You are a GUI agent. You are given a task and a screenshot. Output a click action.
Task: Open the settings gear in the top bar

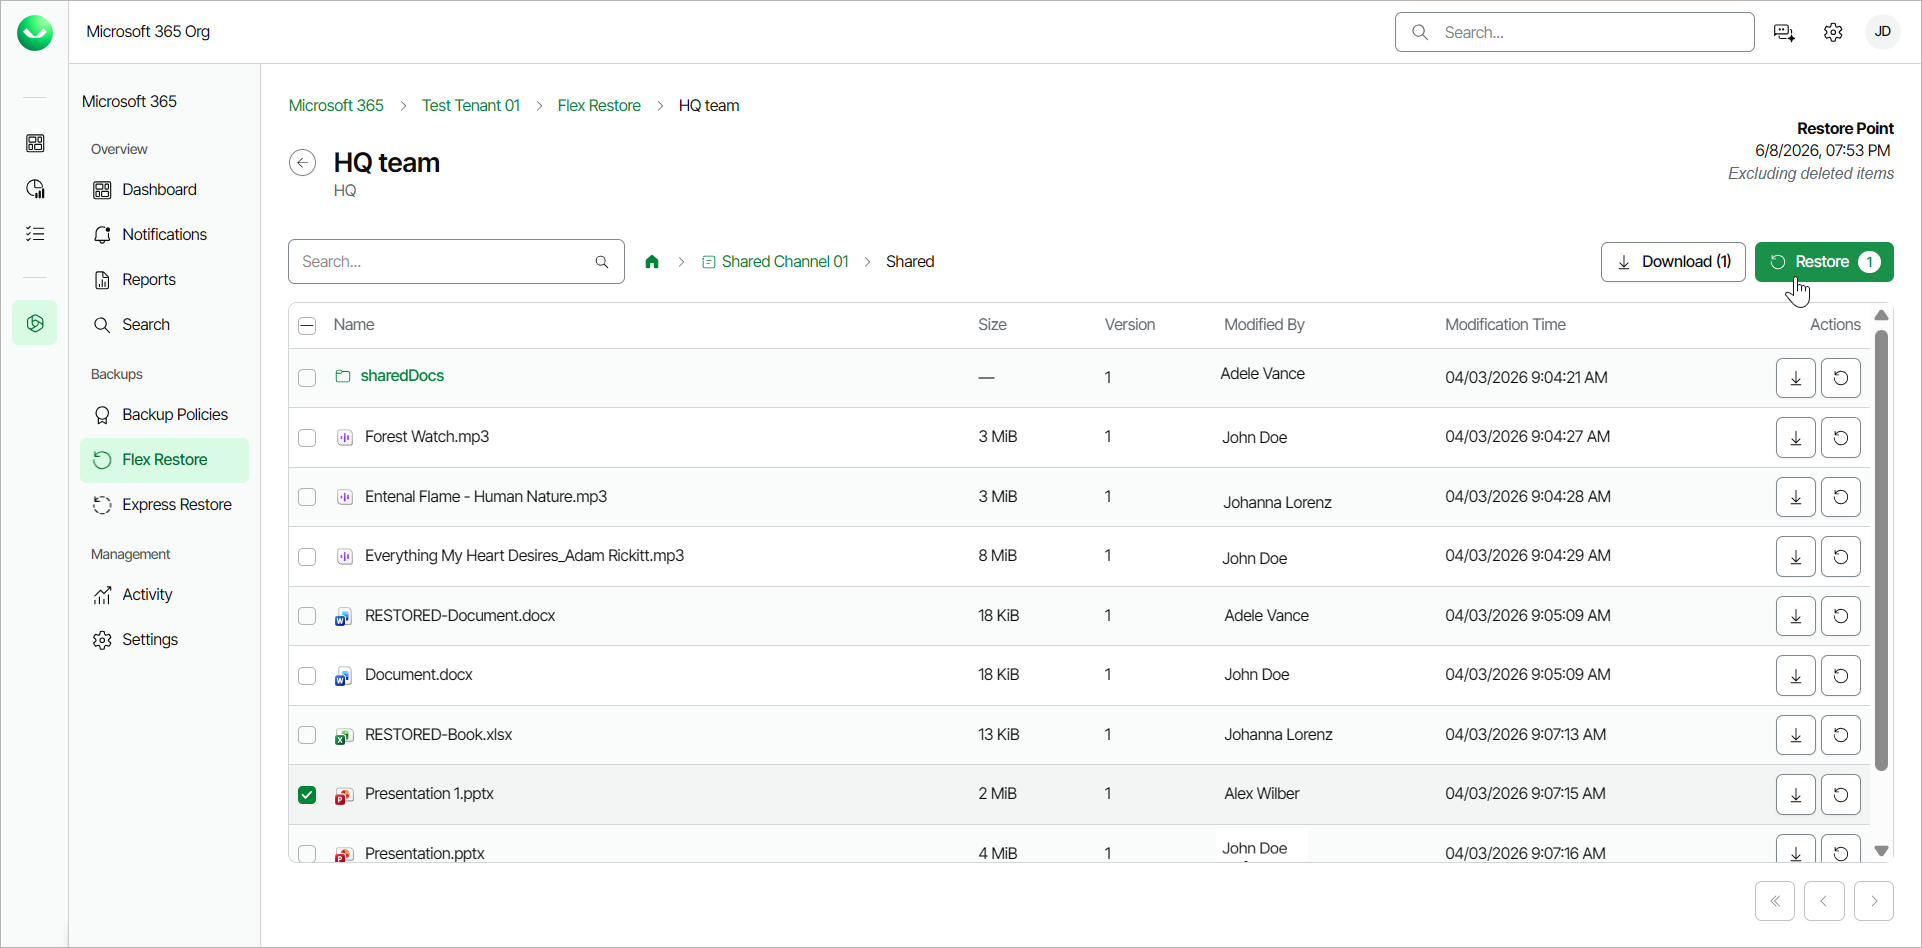pyautogui.click(x=1833, y=33)
